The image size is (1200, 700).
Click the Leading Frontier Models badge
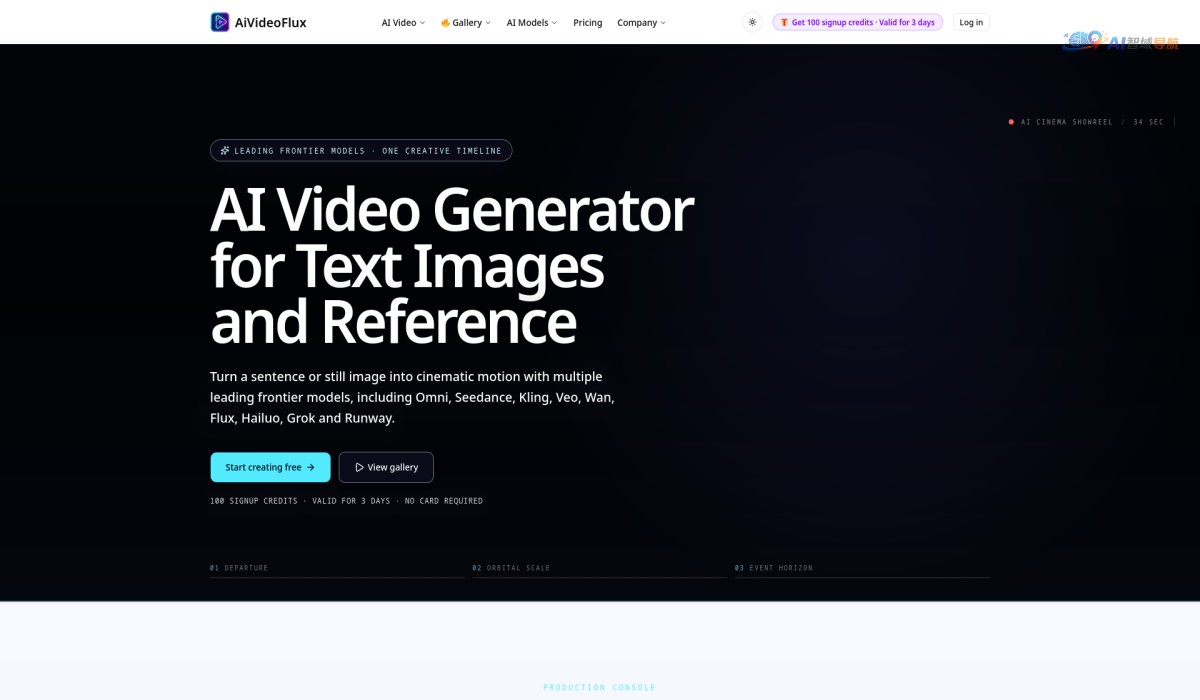pos(361,151)
